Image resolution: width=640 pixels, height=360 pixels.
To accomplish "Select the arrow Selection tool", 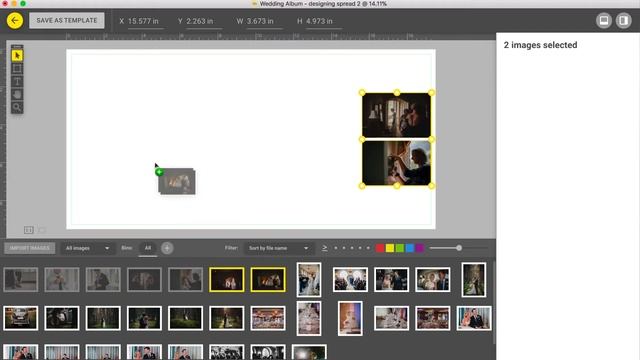I will coord(17,55).
